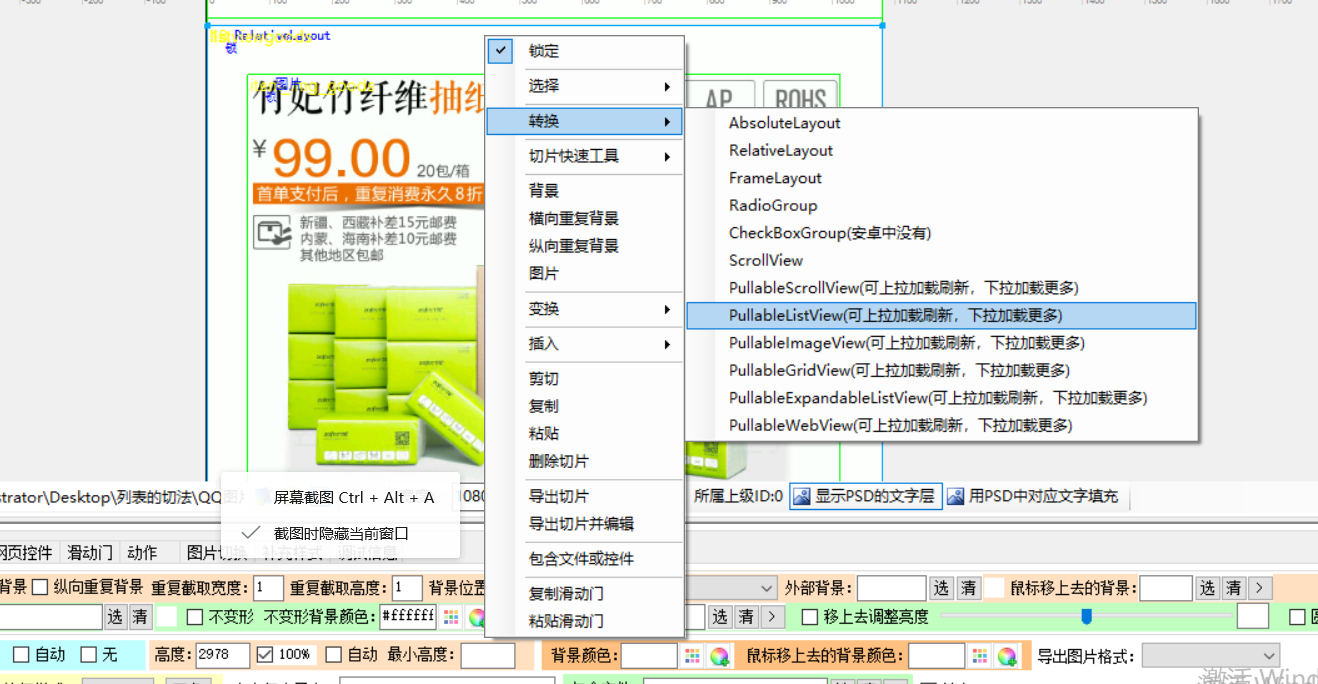Click 屏幕截图 Ctrl + Alt + A entry
The height and width of the screenshot is (684, 1318).
click(x=340, y=497)
